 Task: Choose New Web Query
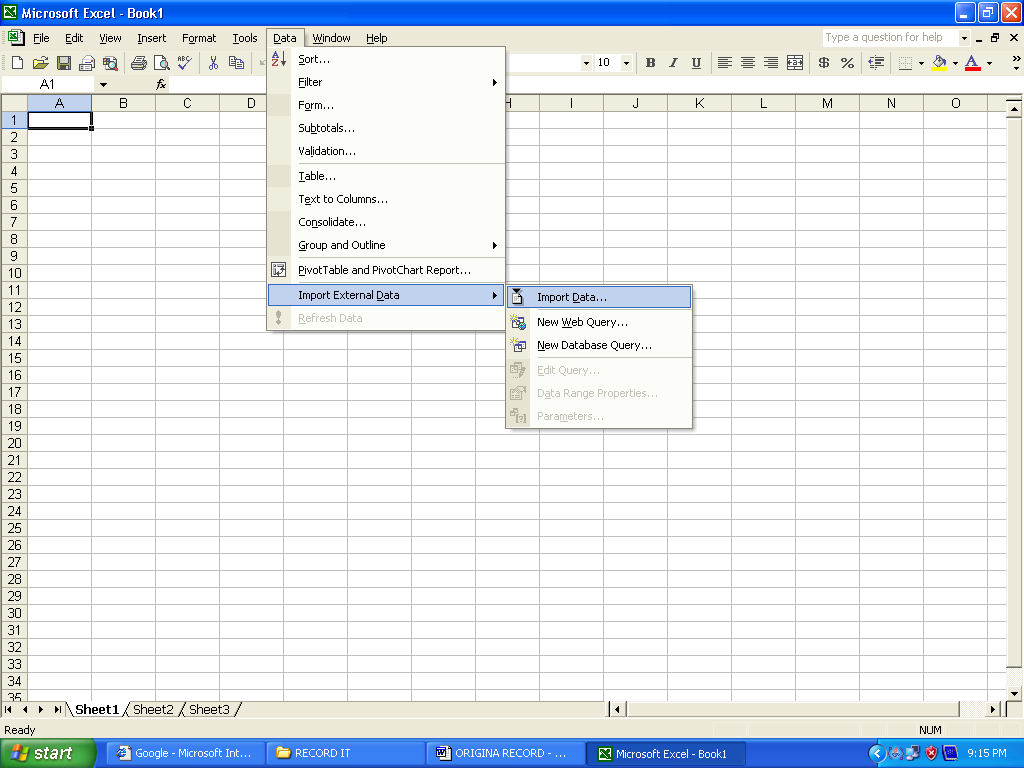(599, 322)
